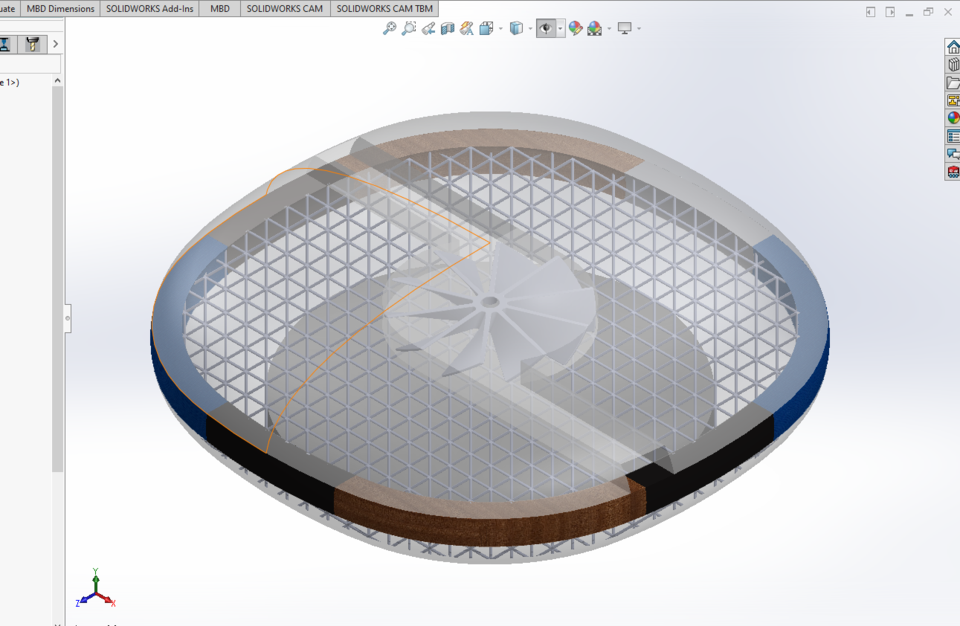Activate the Zoom to Area tool
Image resolution: width=960 pixels, height=626 pixels.
[x=408, y=29]
